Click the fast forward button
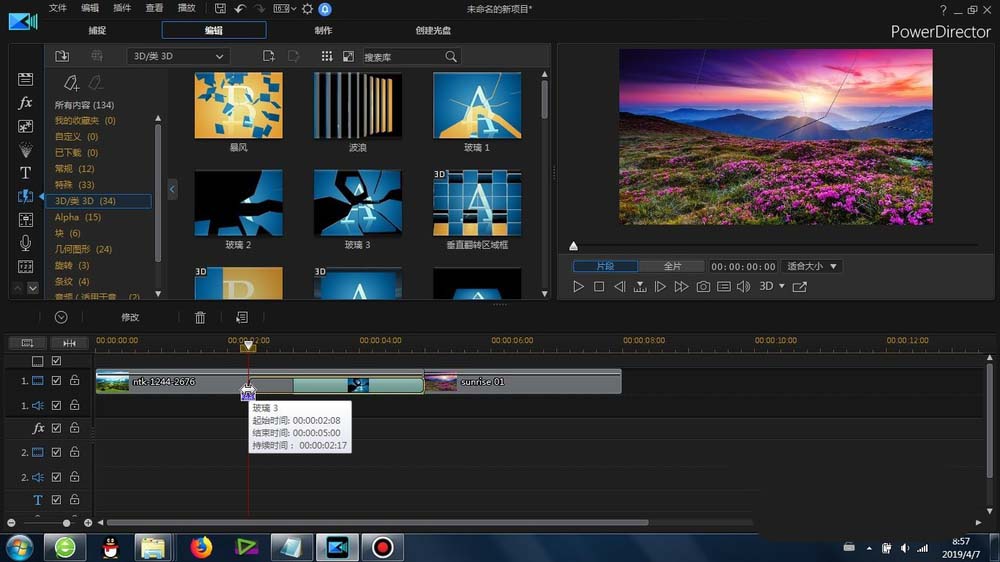 point(681,287)
